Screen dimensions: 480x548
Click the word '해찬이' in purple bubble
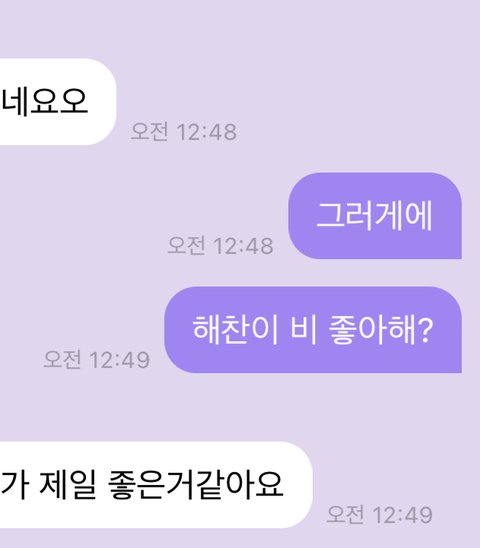pyautogui.click(x=235, y=330)
